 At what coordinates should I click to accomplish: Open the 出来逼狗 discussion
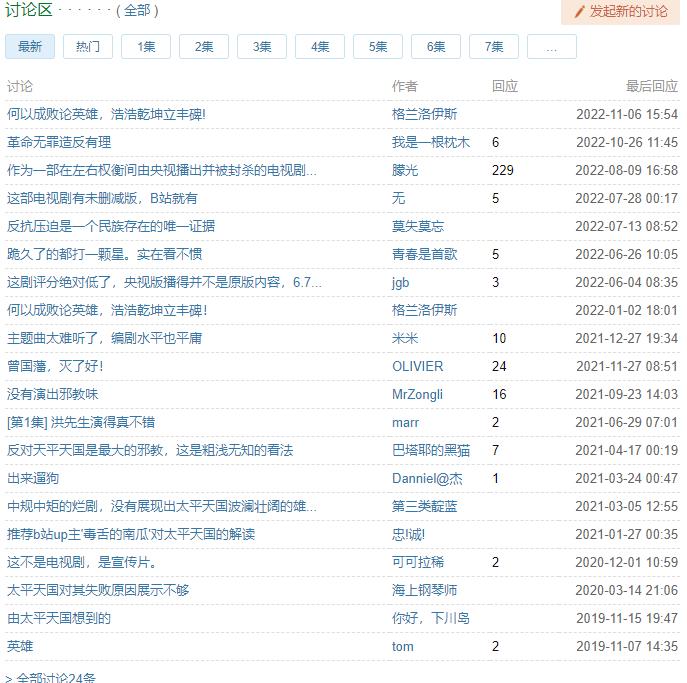(33, 479)
